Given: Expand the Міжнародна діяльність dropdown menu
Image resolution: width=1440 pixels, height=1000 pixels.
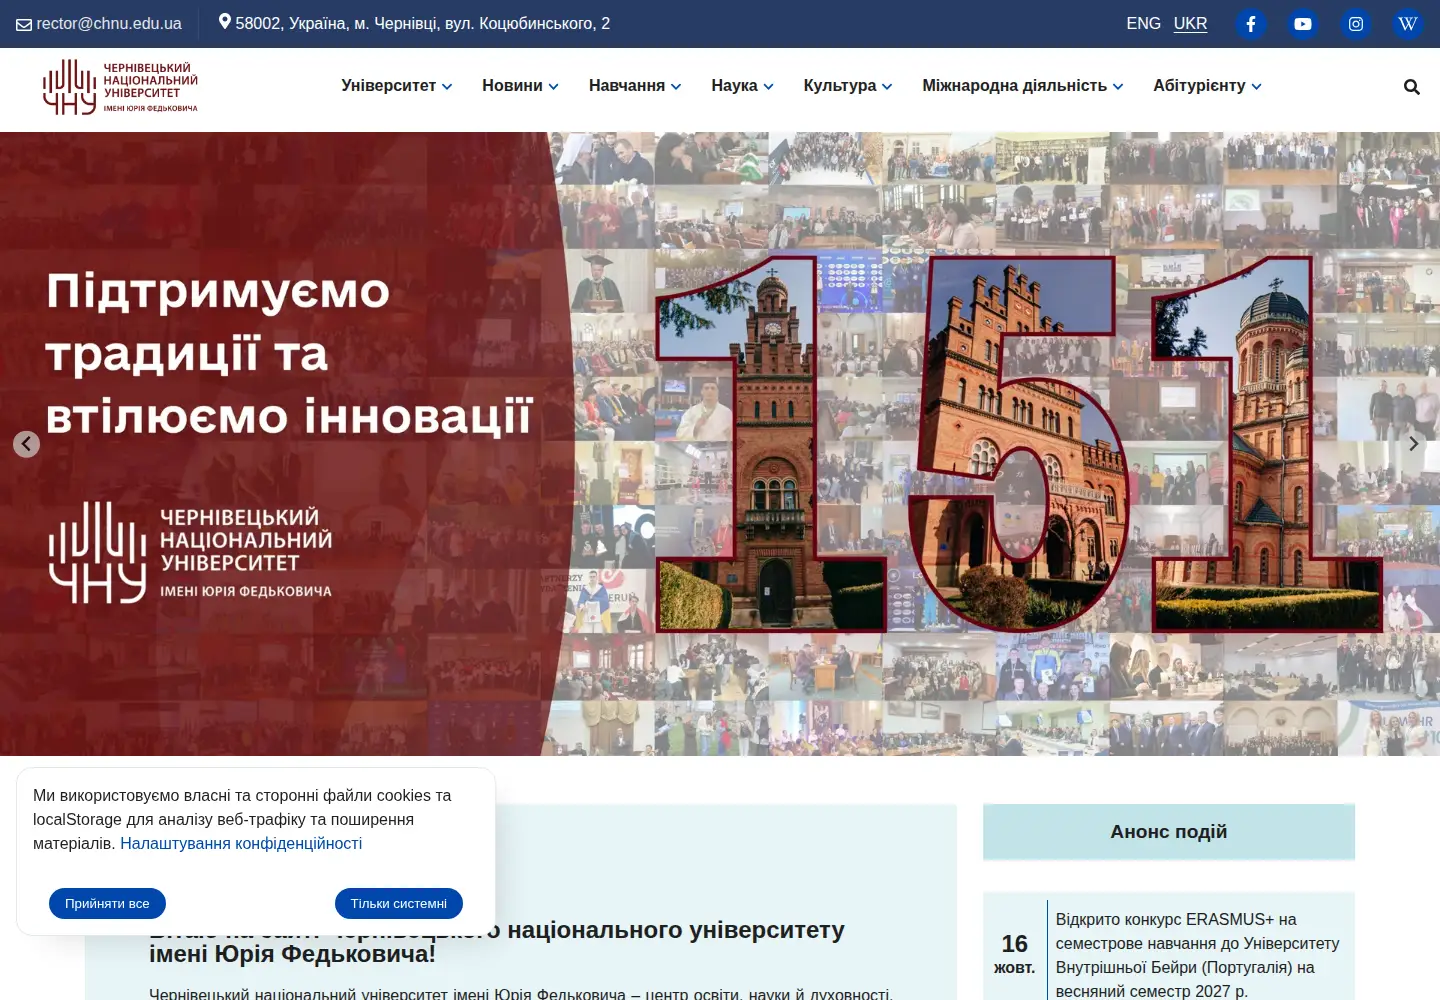Looking at the screenshot, I should [x=1023, y=86].
